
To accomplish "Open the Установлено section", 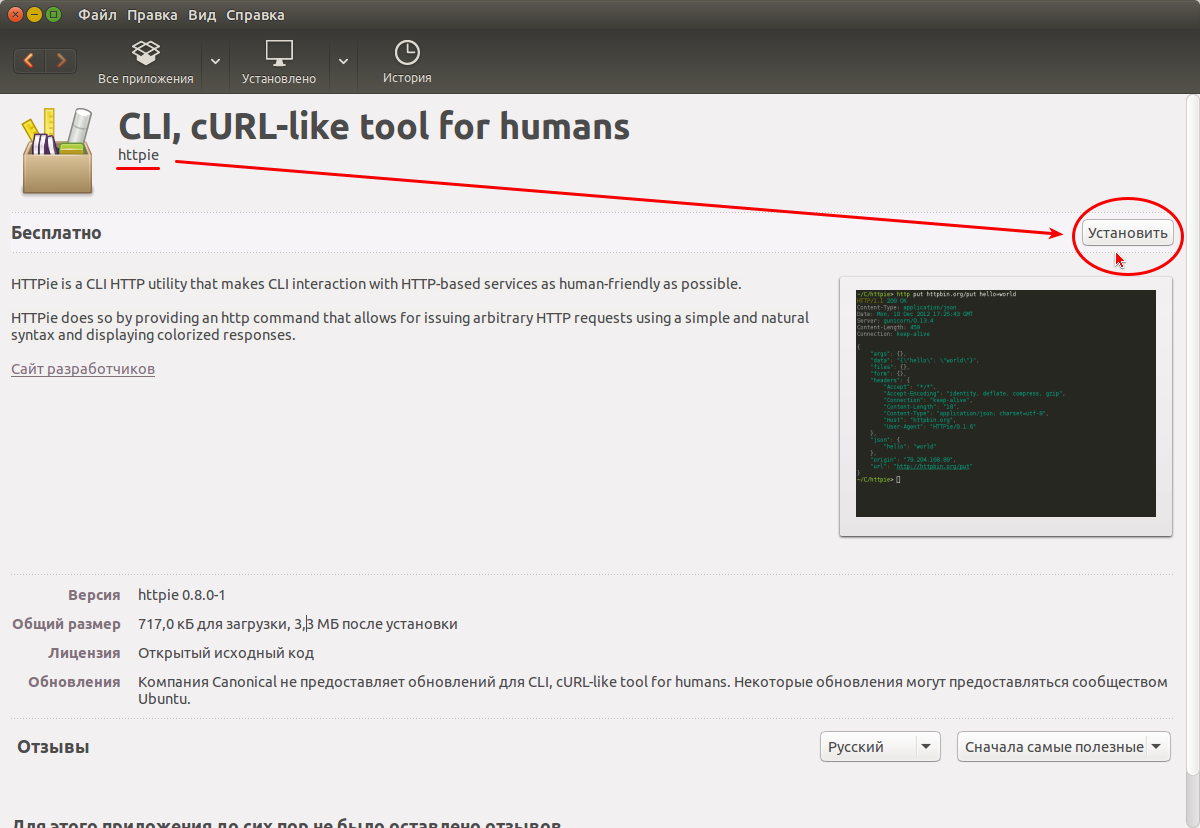I will [279, 62].
